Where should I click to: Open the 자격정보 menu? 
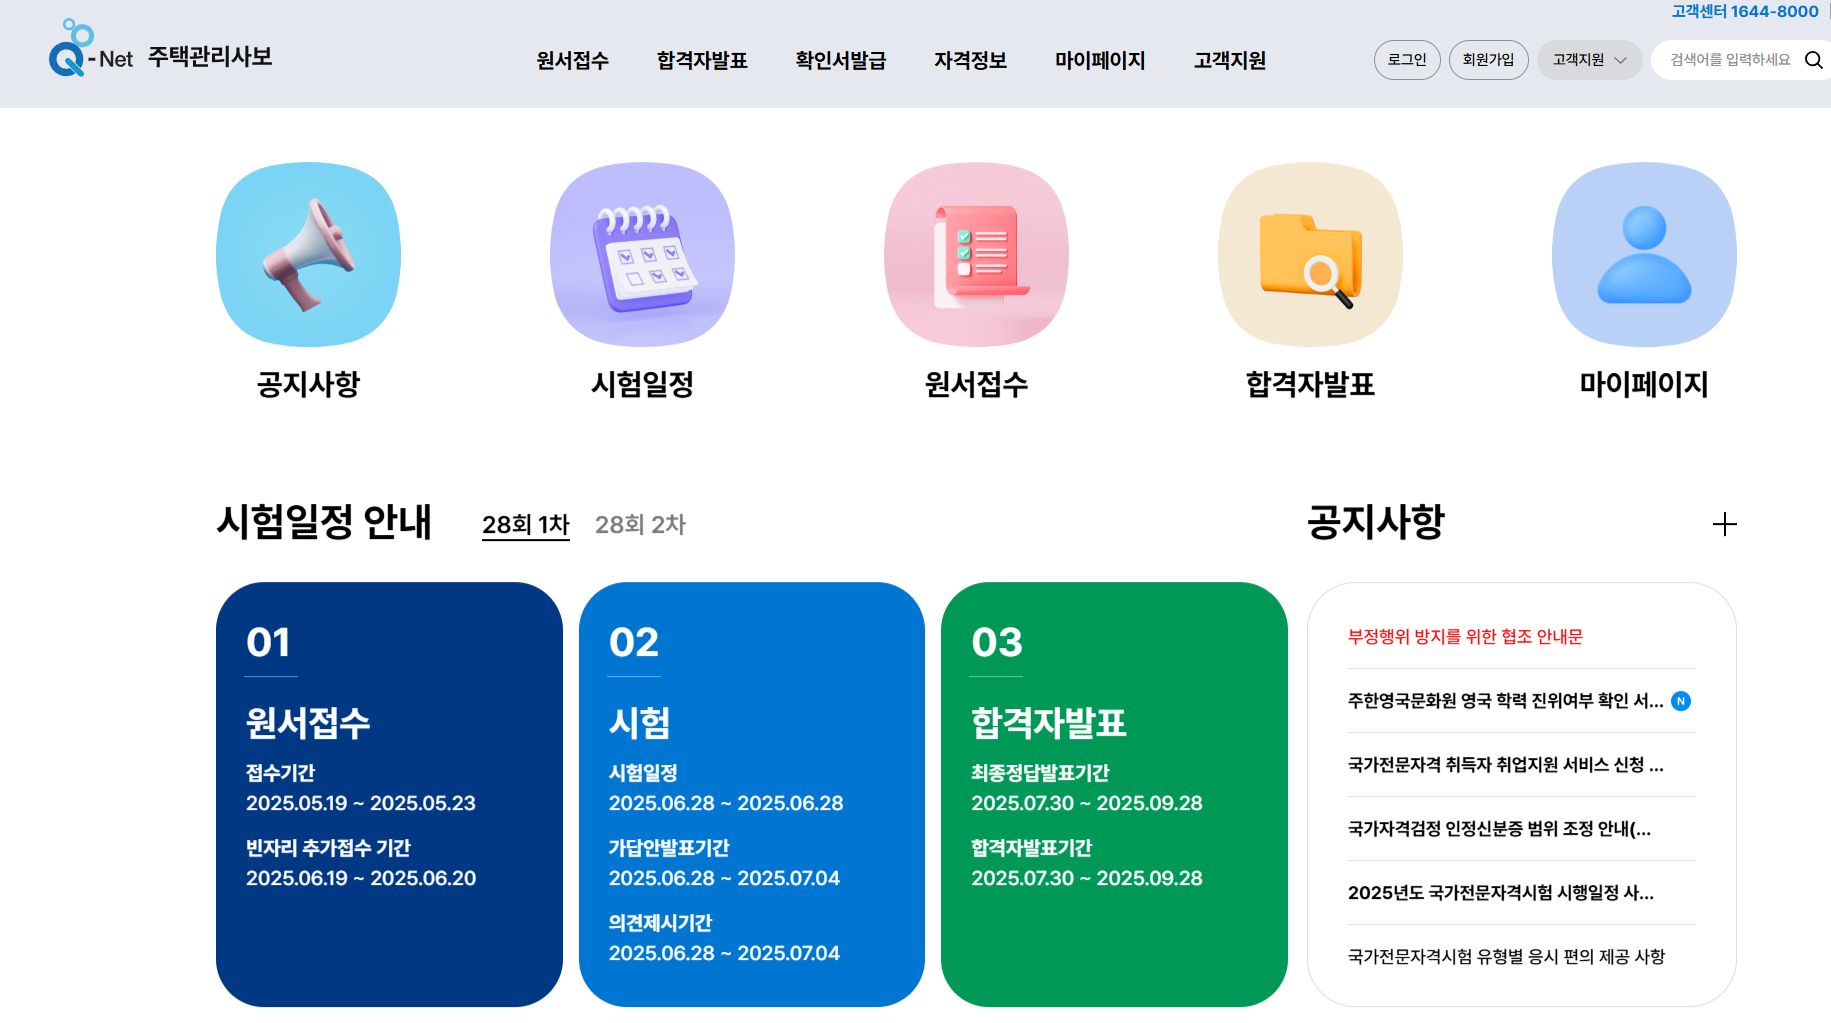[x=970, y=60]
